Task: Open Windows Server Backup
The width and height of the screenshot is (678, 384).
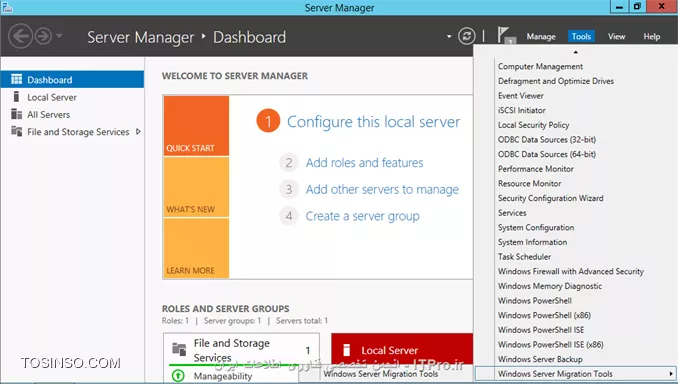Action: 540,359
